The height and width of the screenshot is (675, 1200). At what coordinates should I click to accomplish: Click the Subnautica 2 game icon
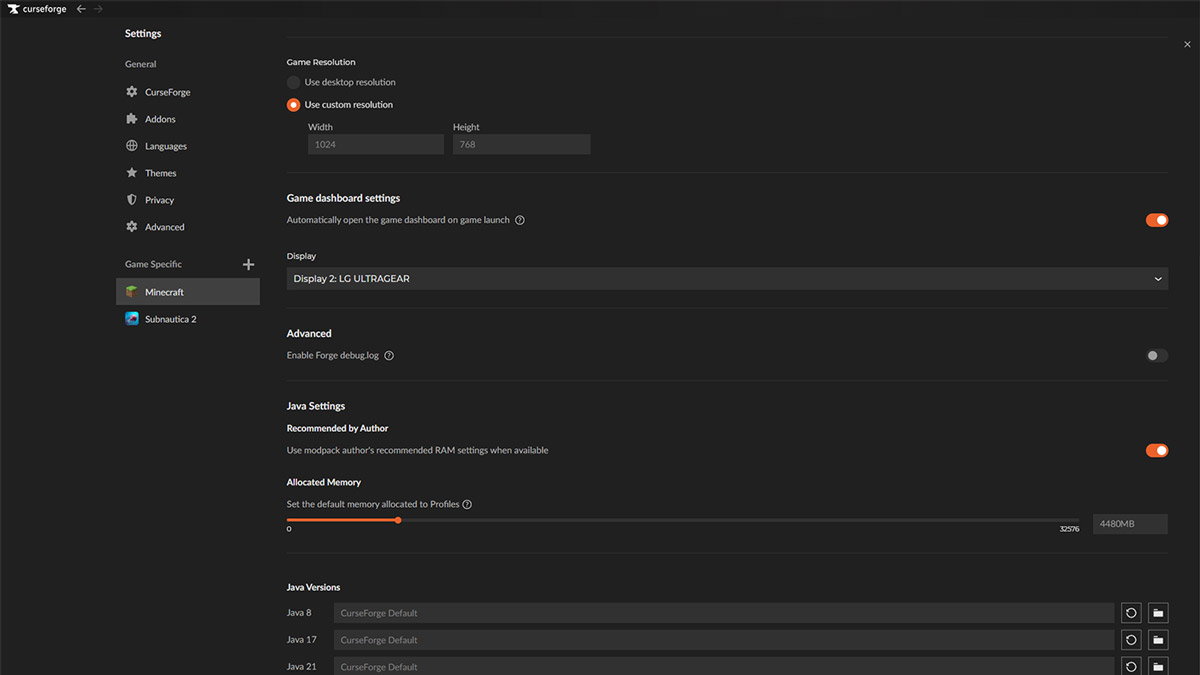click(x=132, y=319)
